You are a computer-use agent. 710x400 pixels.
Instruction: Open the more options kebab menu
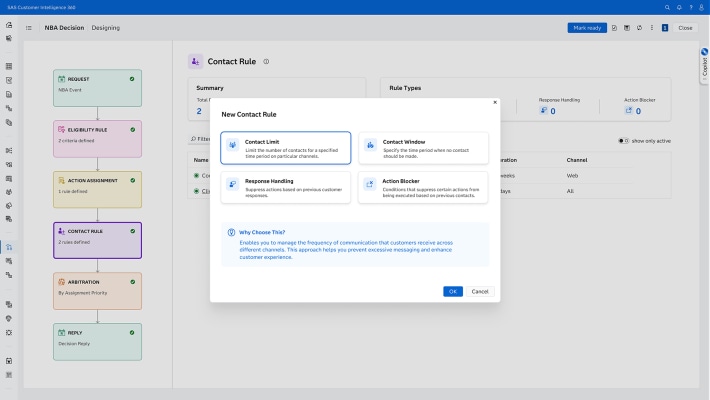click(x=651, y=28)
